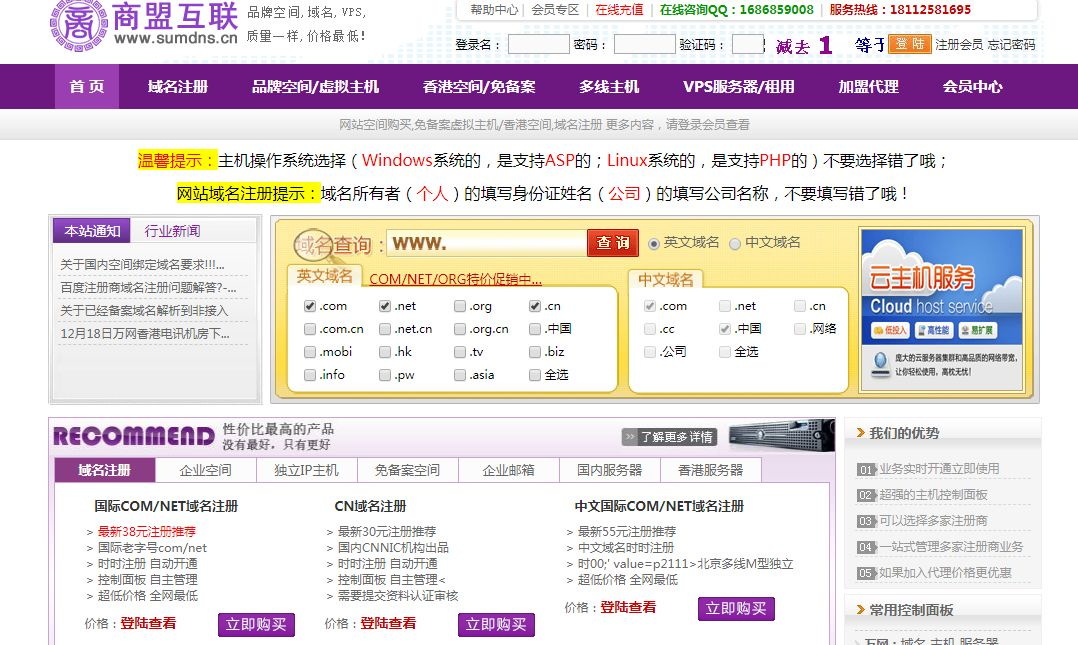The height and width of the screenshot is (645, 1078).
Task: Click the WWW domain search input field
Action: point(480,242)
